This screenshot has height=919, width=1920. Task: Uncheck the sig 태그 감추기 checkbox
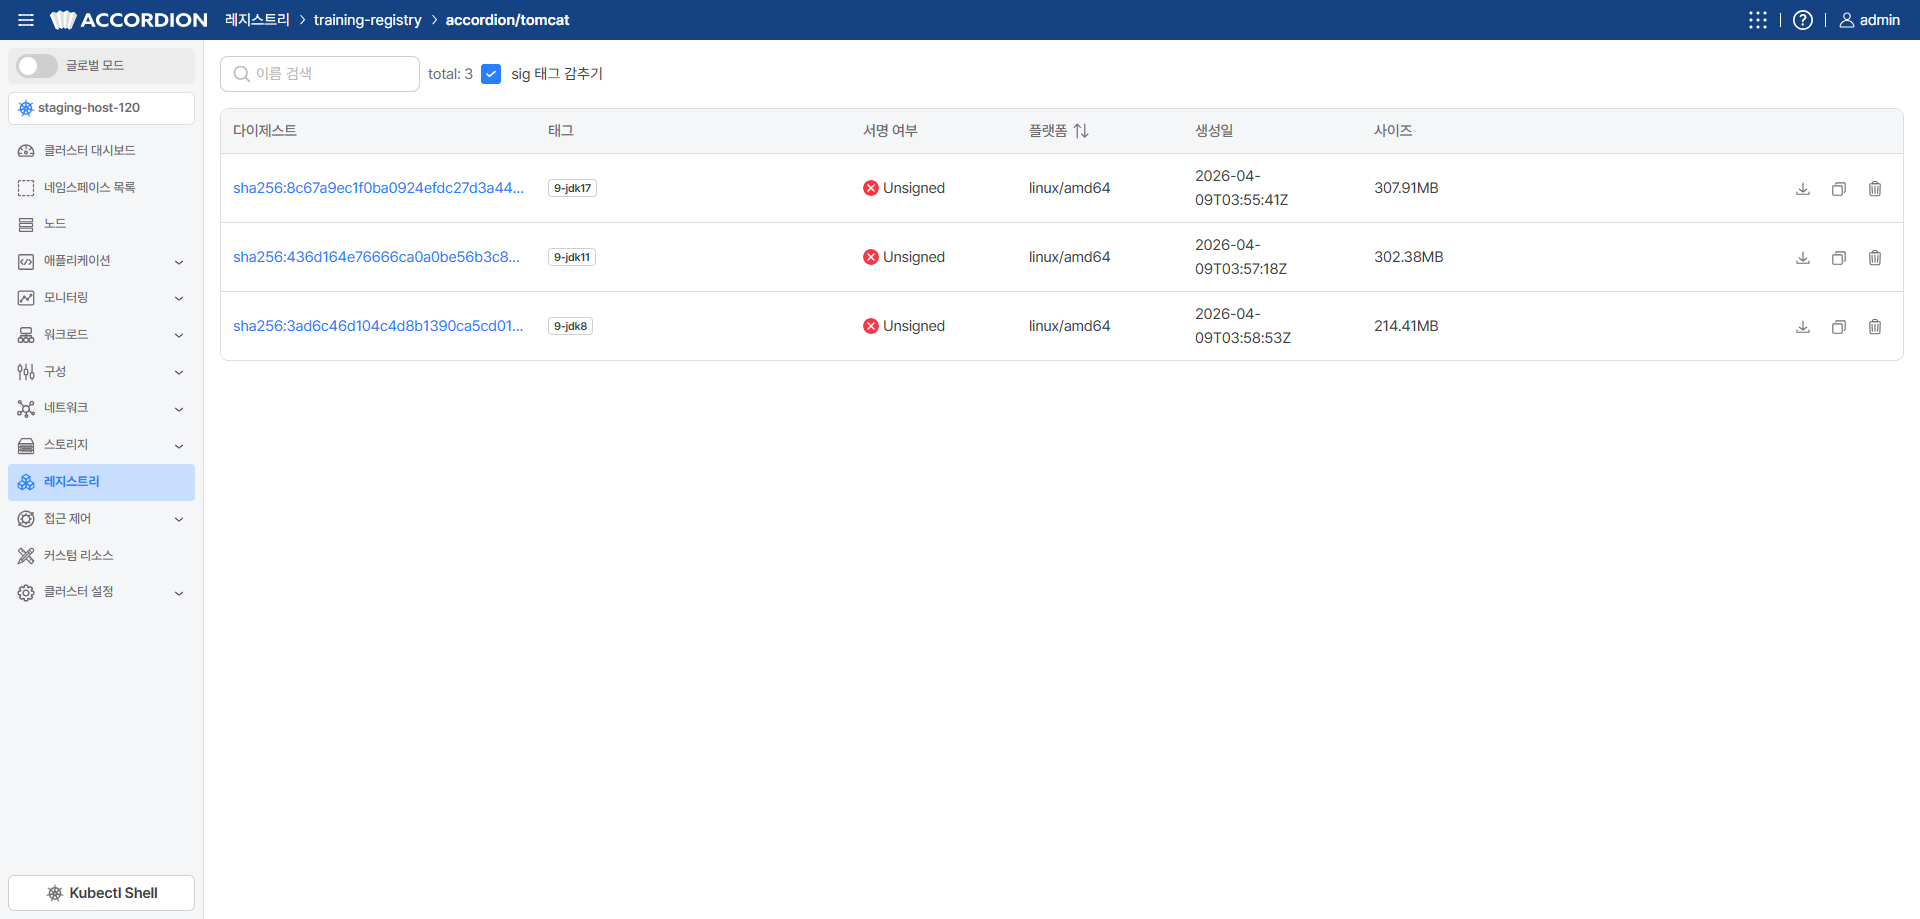click(491, 74)
